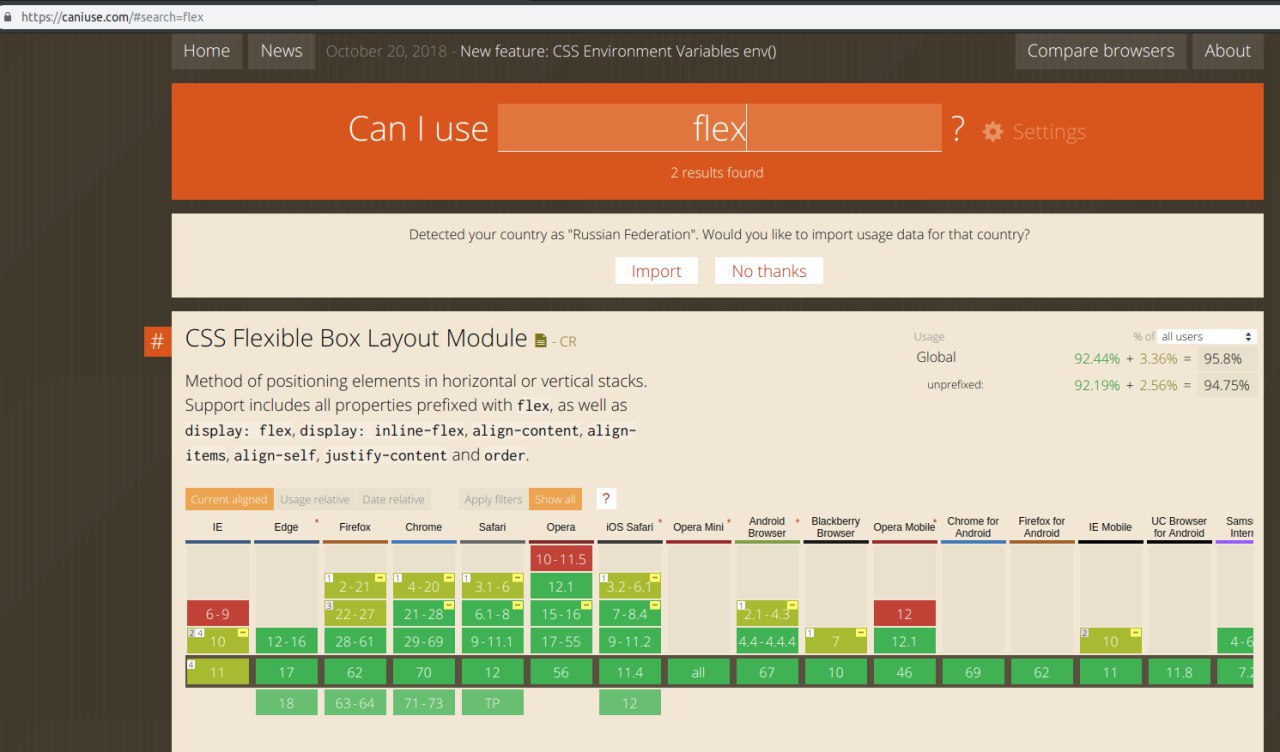The image size is (1280, 752).
Task: Click note marker on IE 11 cell
Action: click(191, 664)
